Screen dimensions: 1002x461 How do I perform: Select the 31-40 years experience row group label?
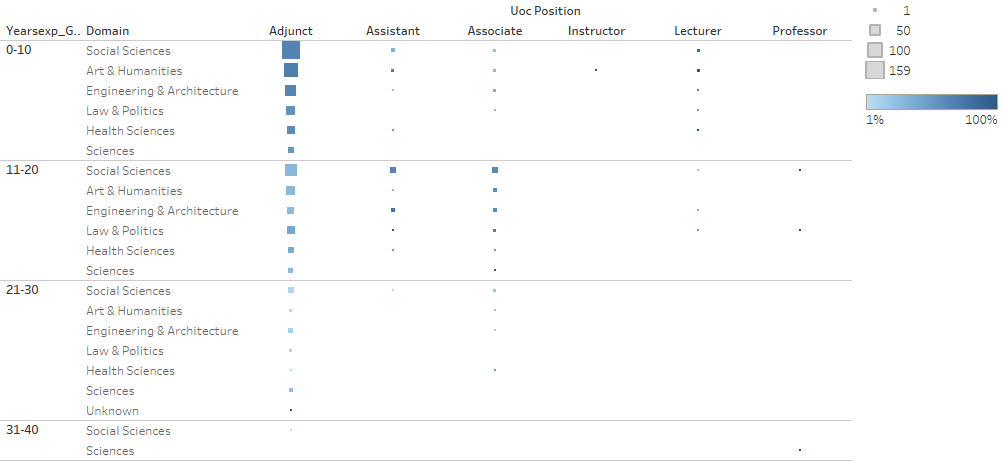pyautogui.click(x=22, y=430)
